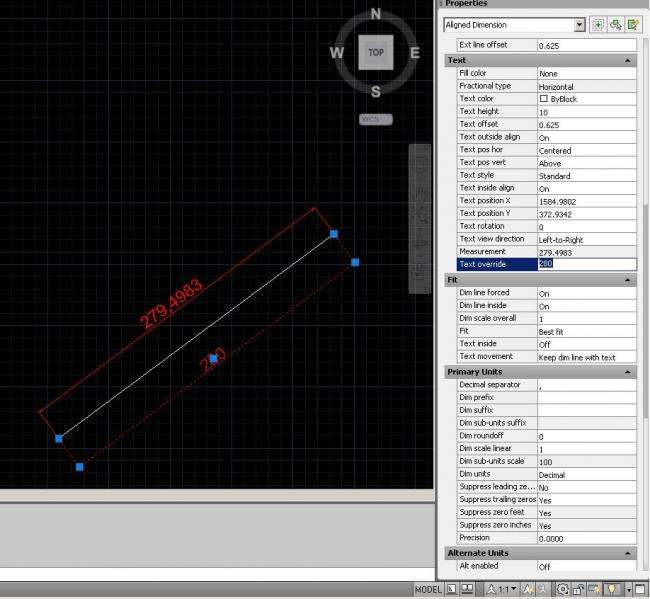Collapse the Fit section header
Viewport: 650px width, 599px height.
point(628,281)
